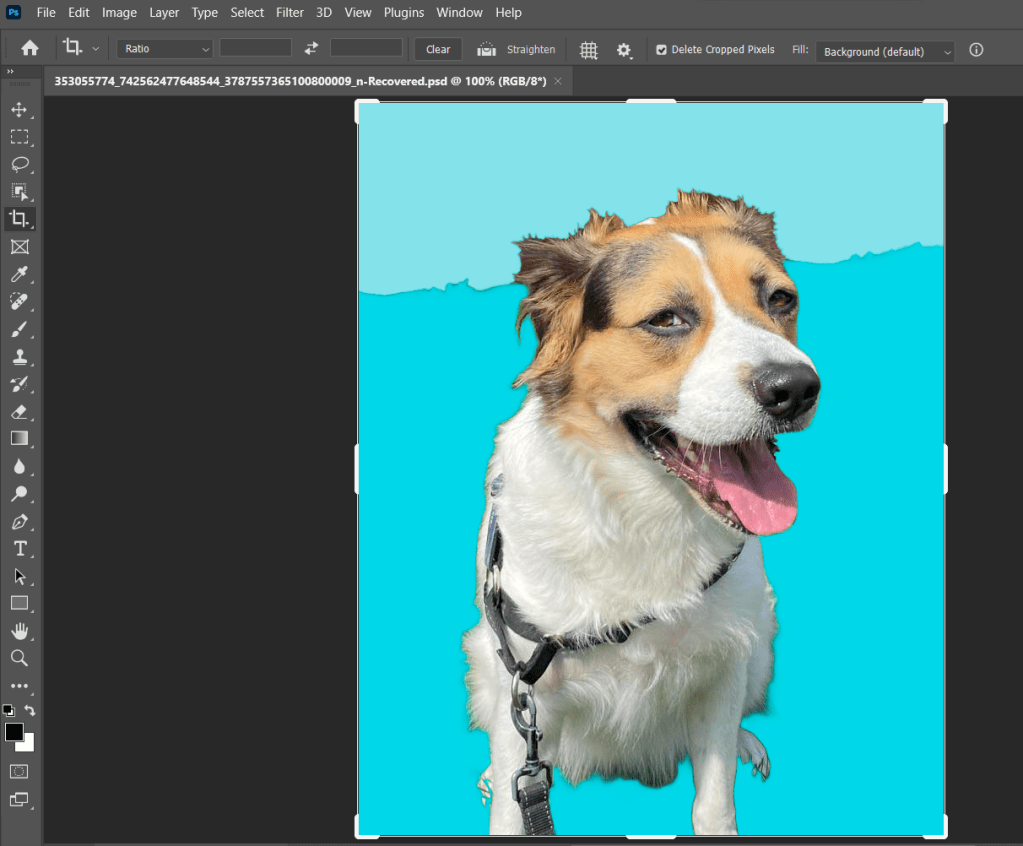This screenshot has height=846, width=1023.
Task: Click the Straighten button
Action: point(518,49)
